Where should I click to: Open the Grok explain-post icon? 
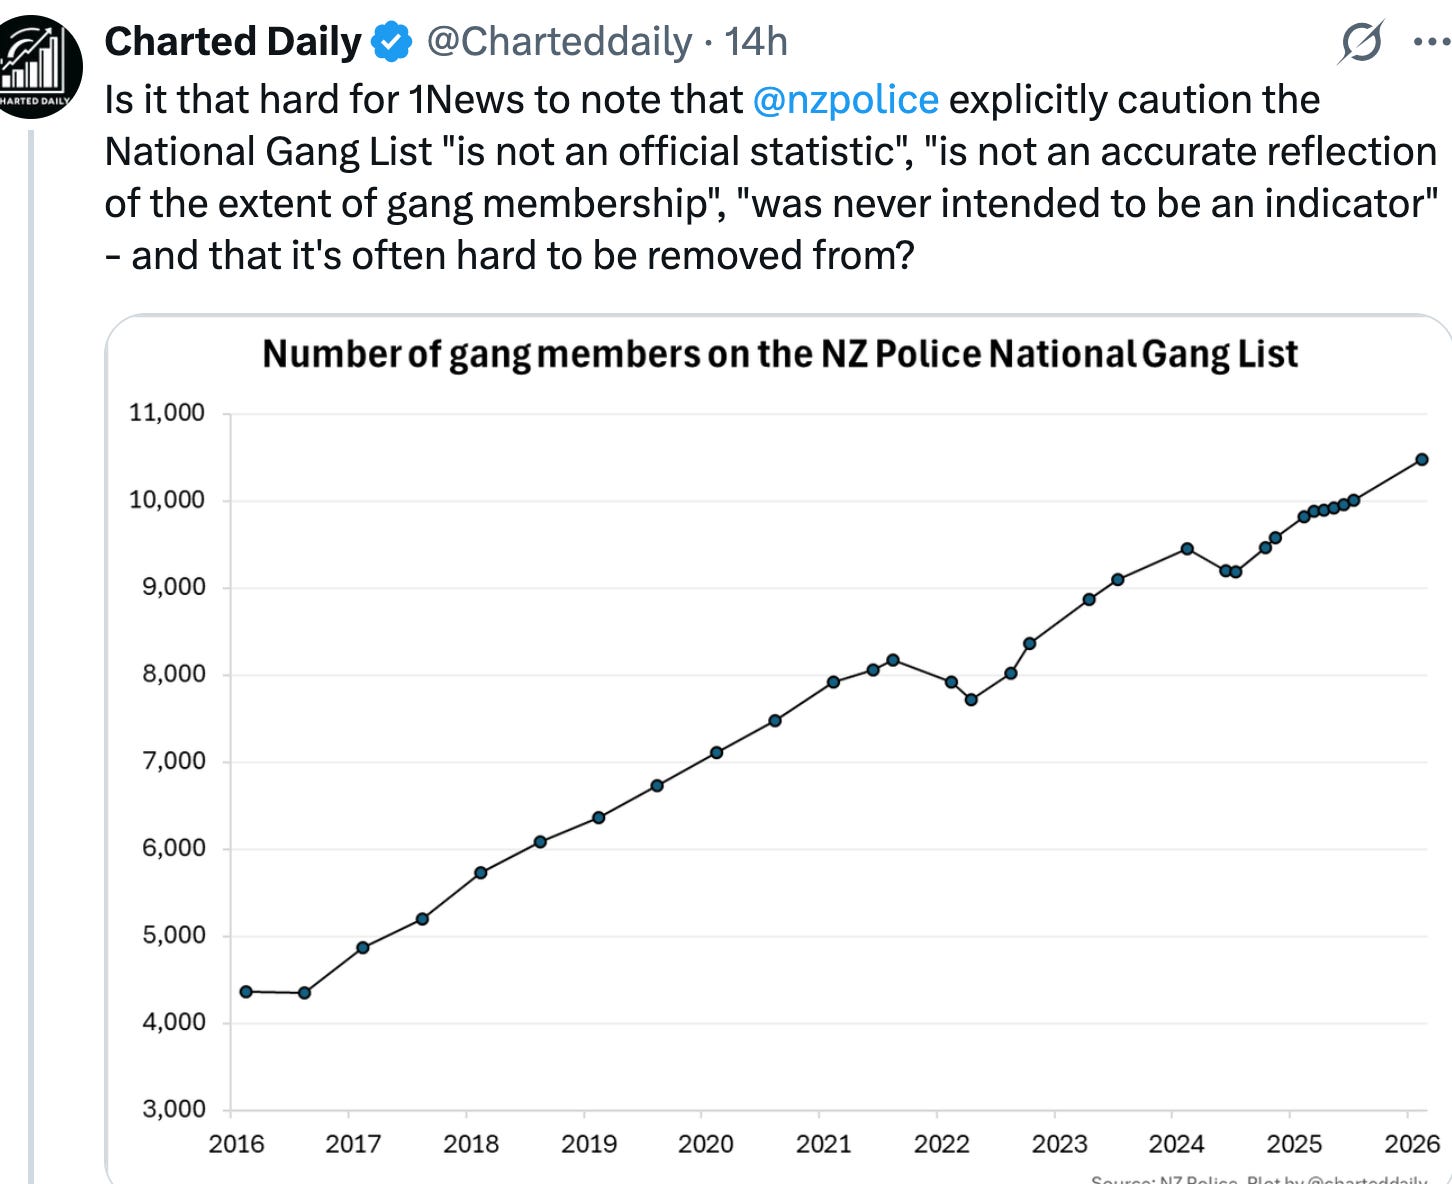coord(1360,43)
